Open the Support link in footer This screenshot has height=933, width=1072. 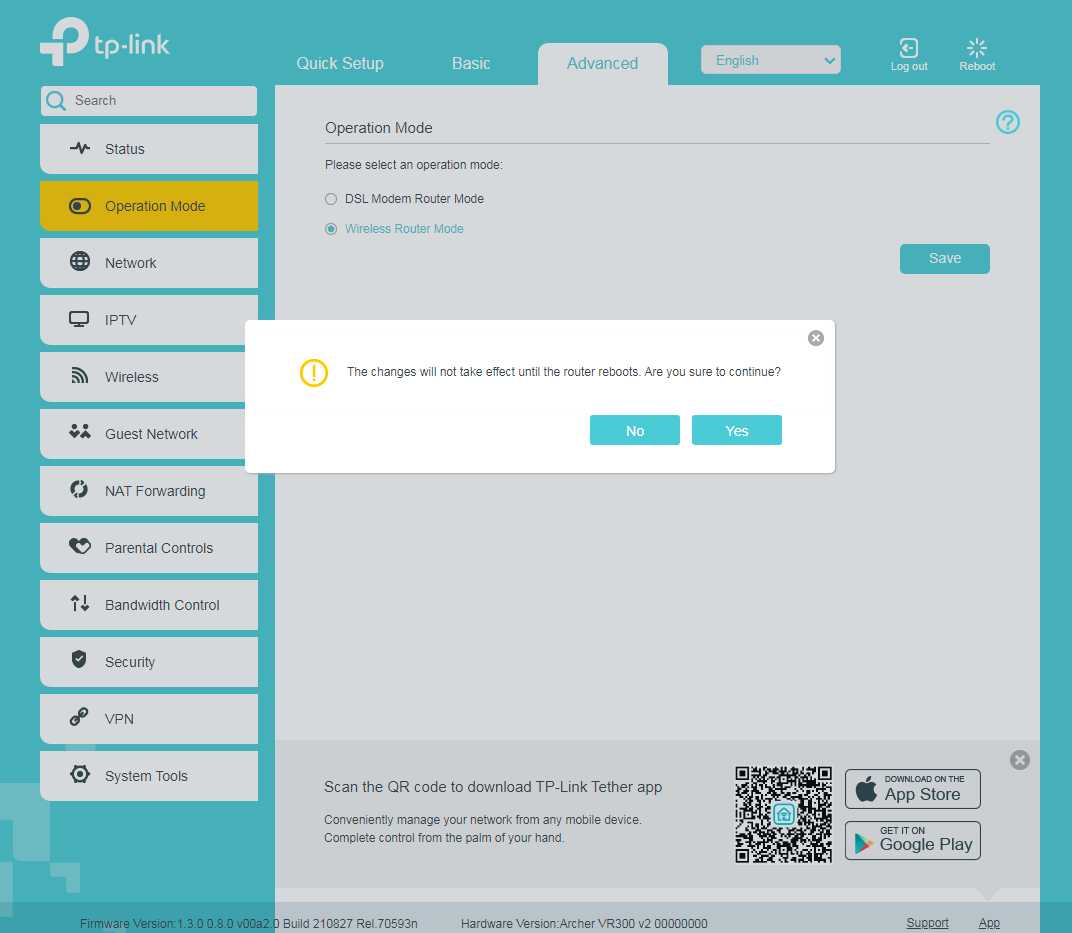pos(927,923)
